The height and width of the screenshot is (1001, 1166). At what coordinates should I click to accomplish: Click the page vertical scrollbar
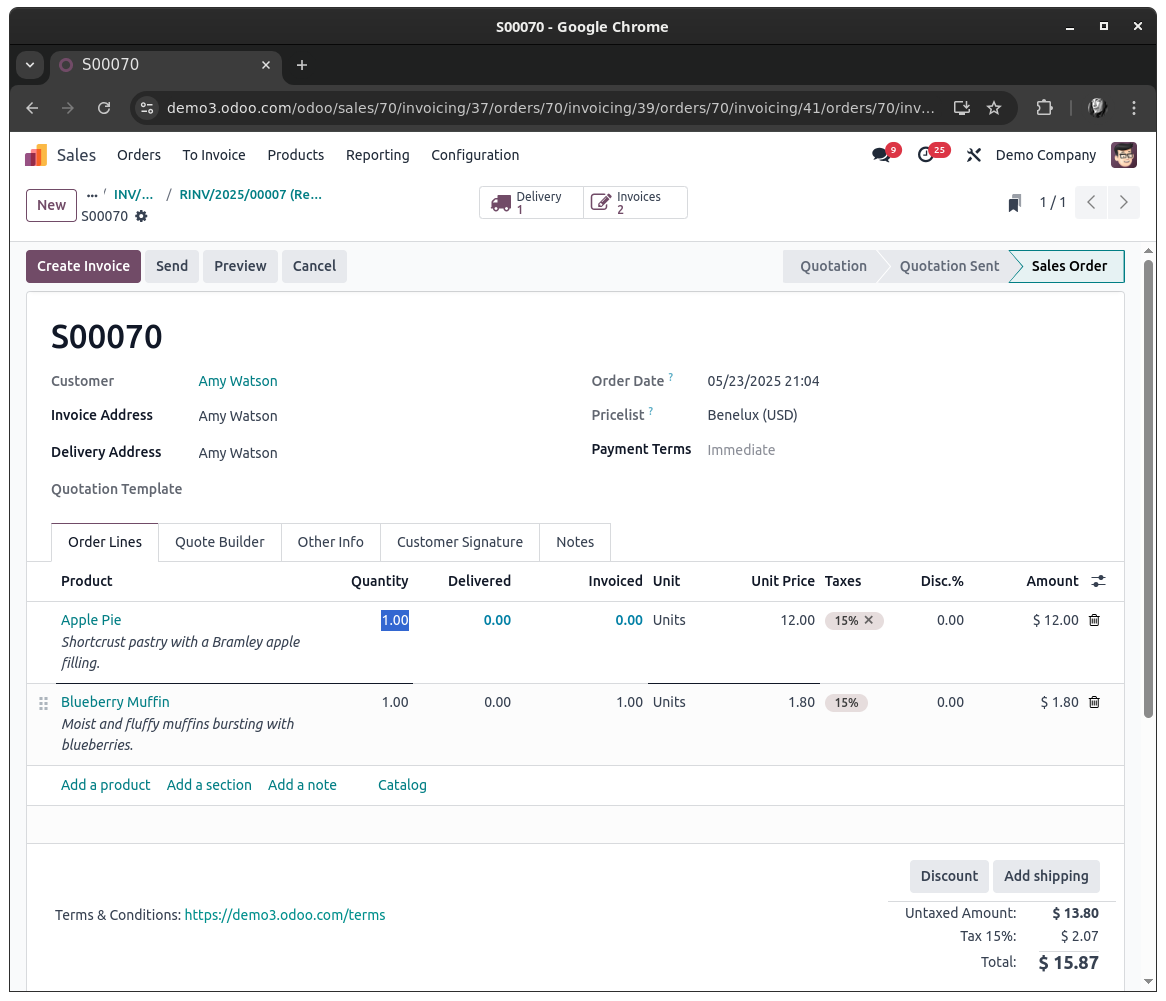1148,488
